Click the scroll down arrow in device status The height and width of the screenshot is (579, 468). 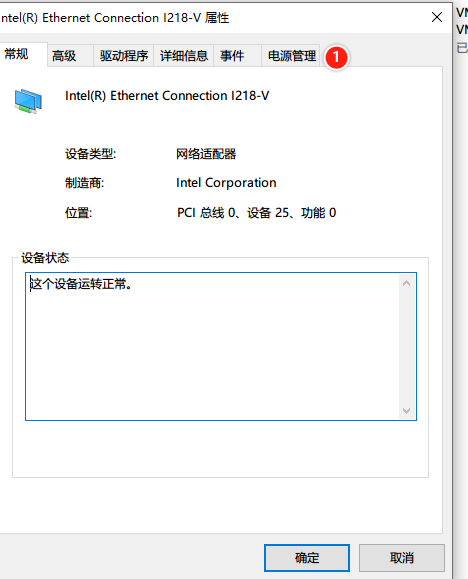[406, 411]
